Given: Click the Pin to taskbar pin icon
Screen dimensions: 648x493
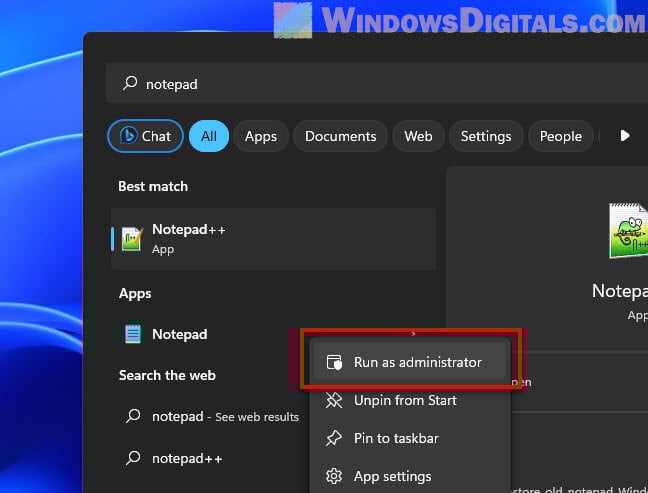Looking at the screenshot, I should tap(334, 438).
